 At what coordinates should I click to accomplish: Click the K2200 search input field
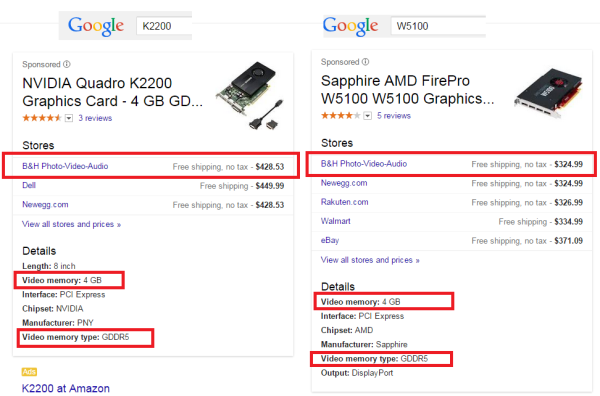pos(164,26)
